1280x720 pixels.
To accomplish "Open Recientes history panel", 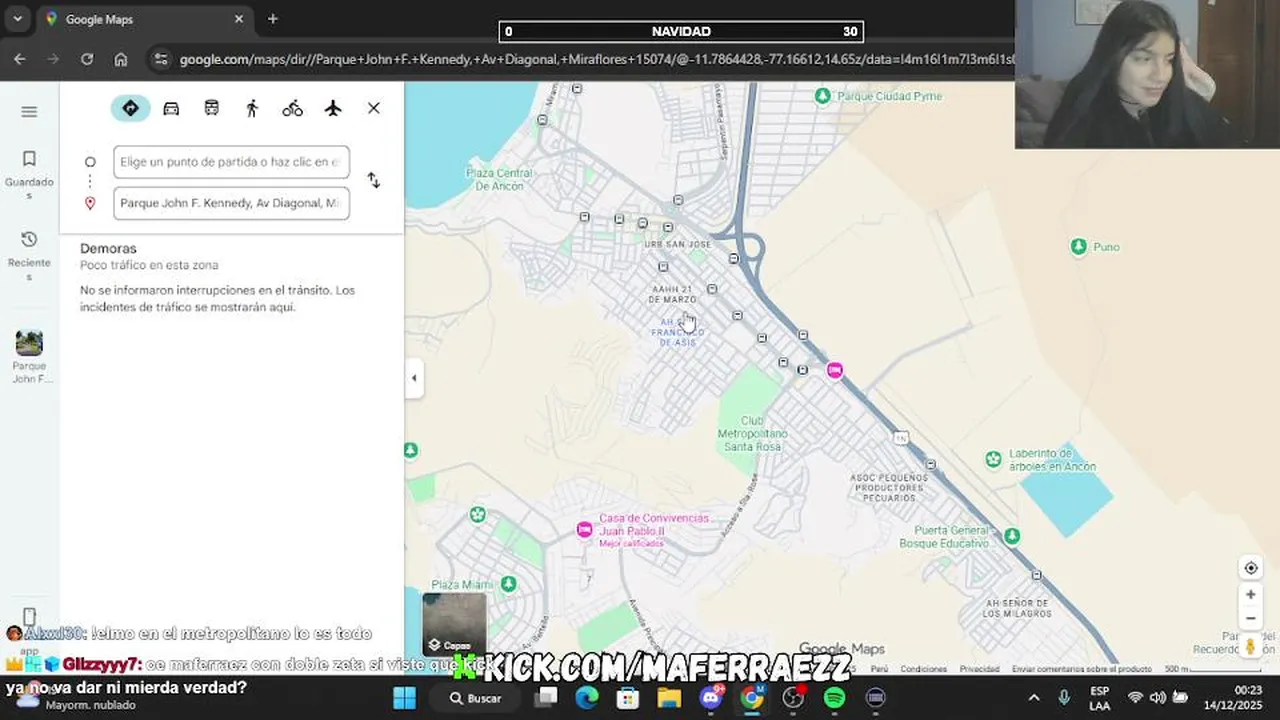I will click(29, 256).
